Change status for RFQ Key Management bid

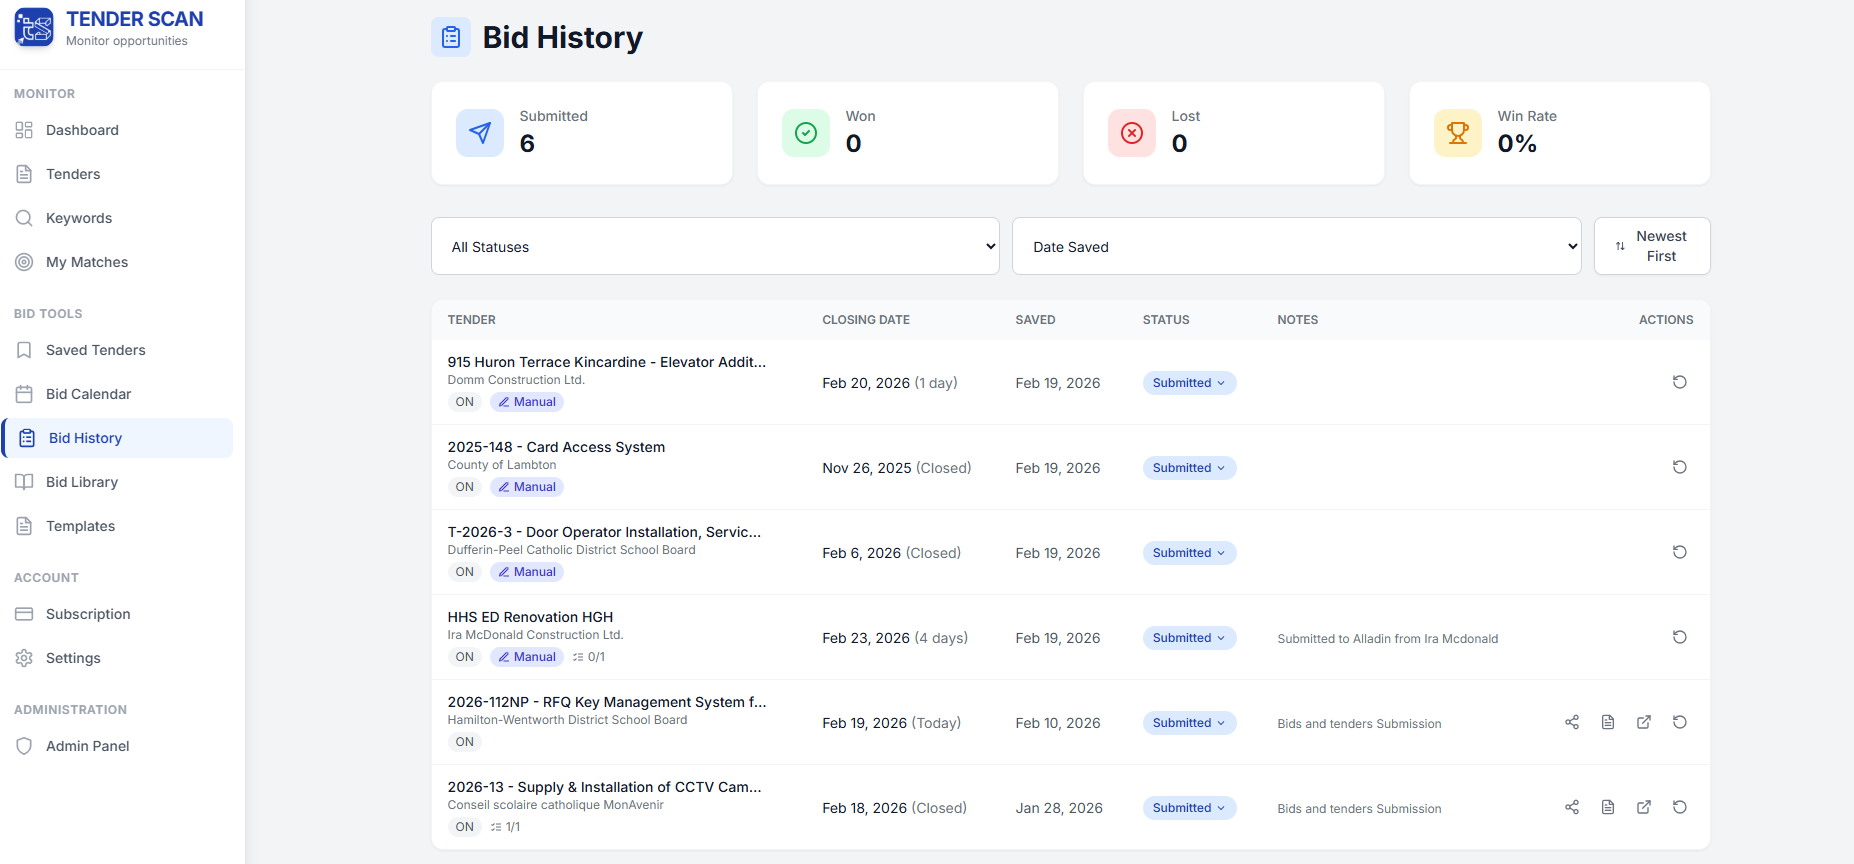point(1189,723)
